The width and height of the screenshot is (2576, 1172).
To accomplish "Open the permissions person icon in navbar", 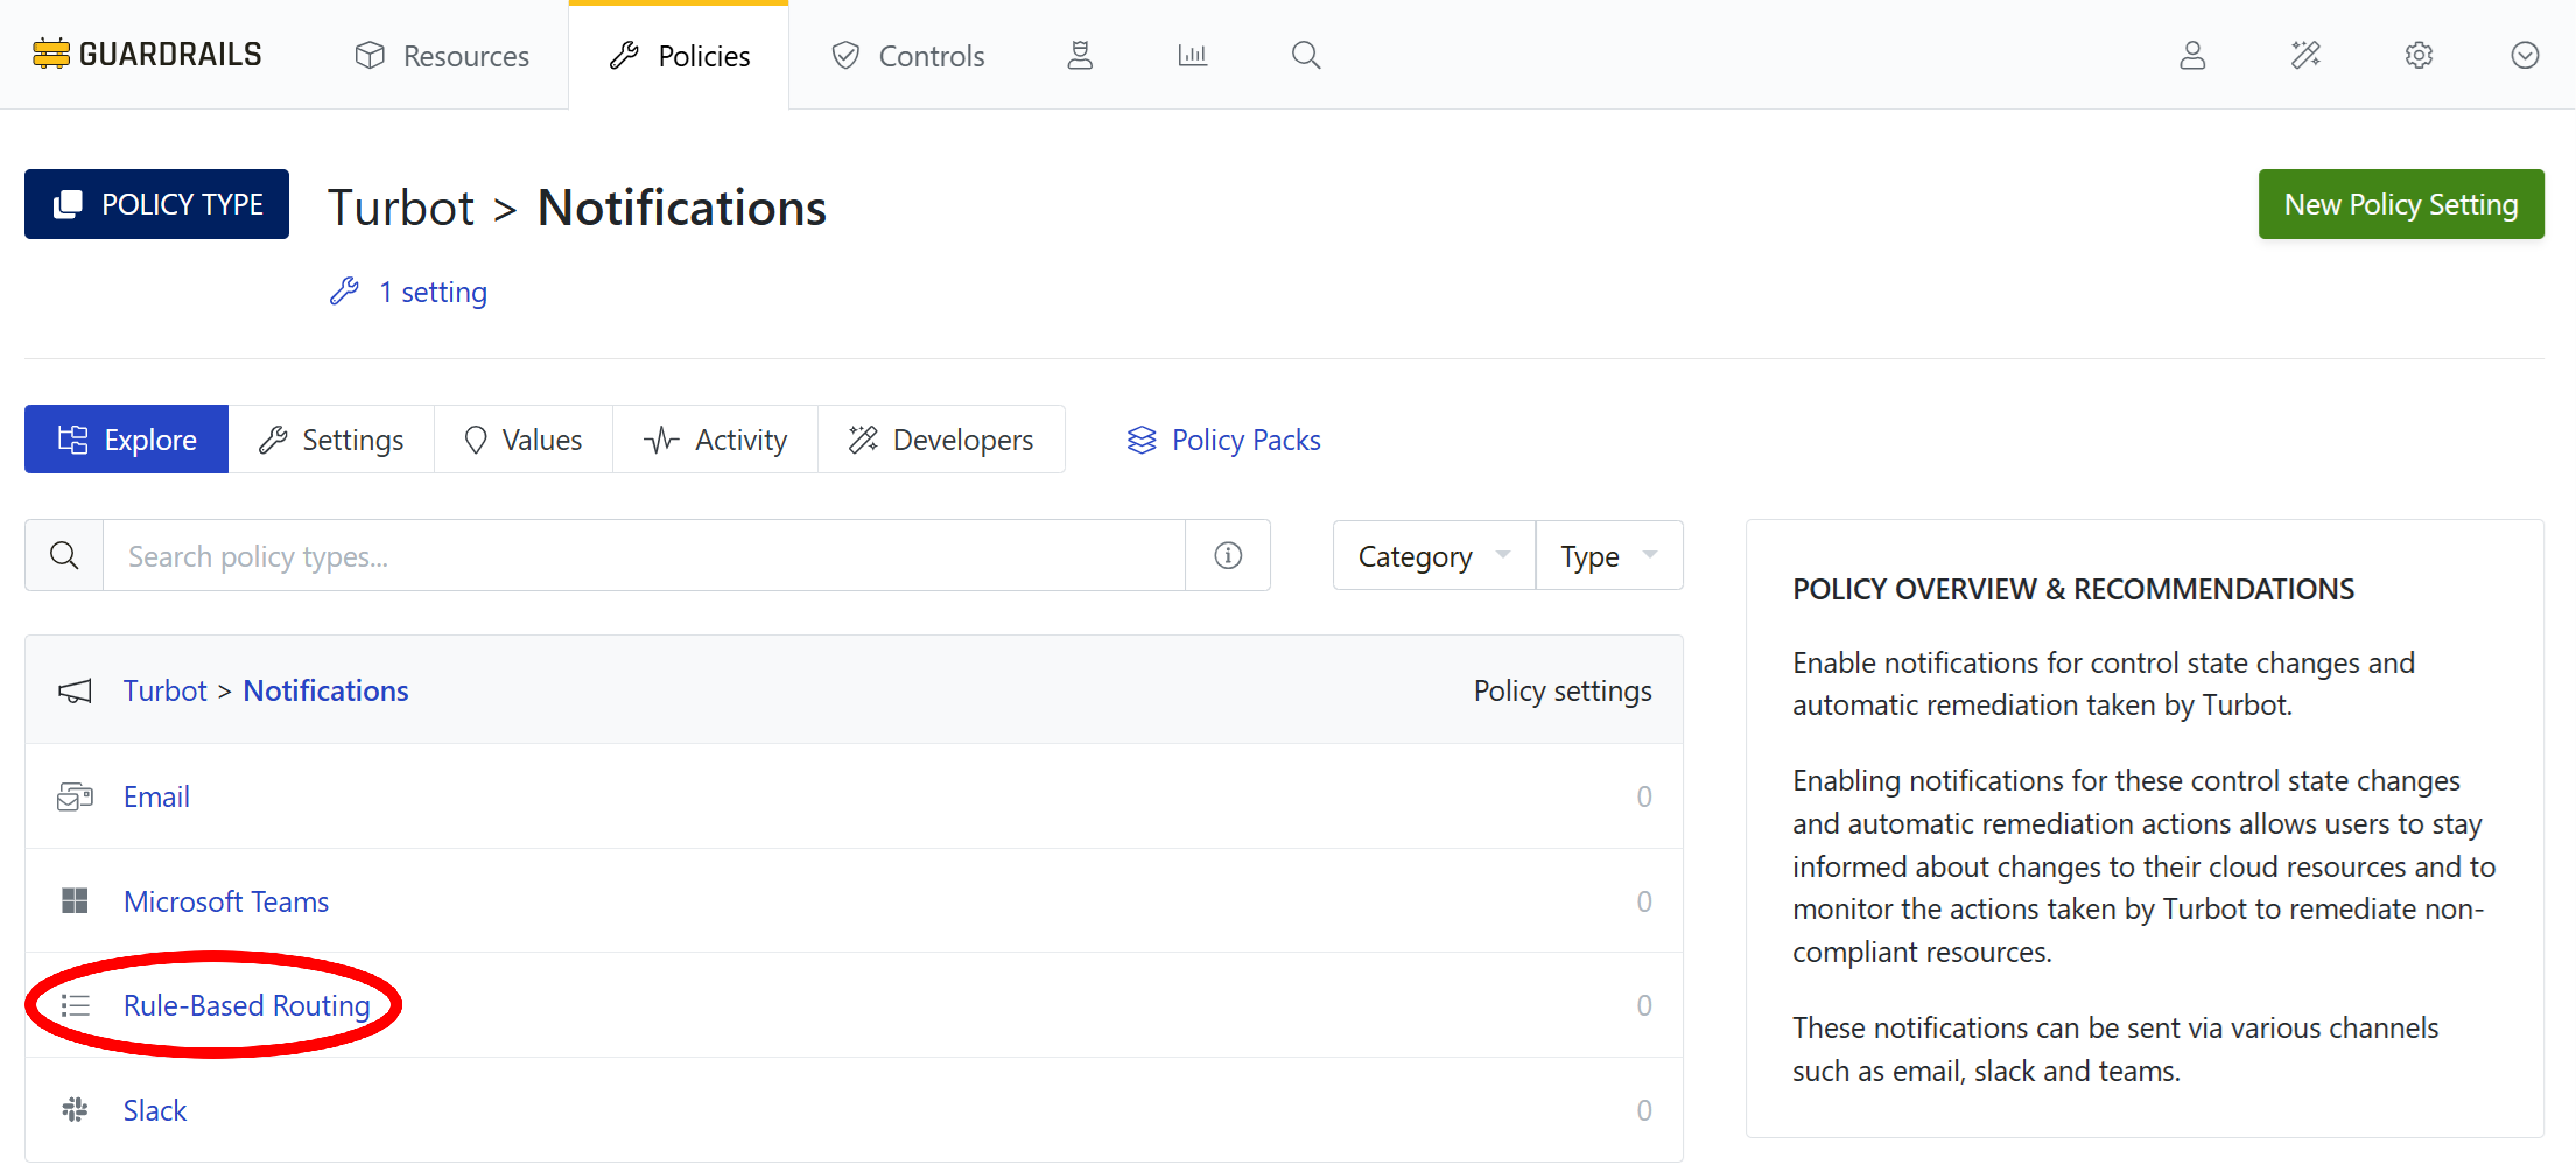I will point(1079,55).
